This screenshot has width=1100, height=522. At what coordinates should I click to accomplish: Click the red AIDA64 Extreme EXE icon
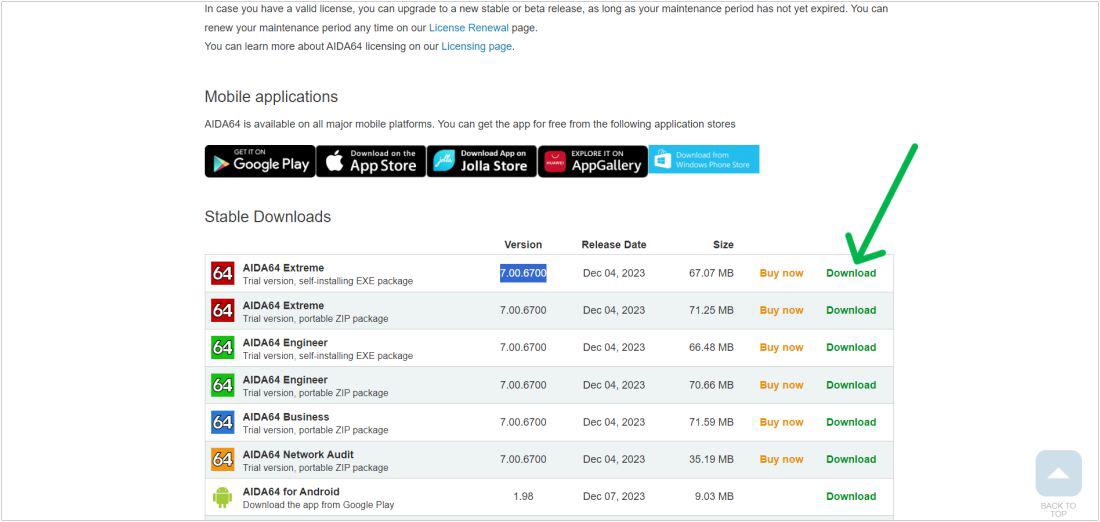(x=222, y=273)
